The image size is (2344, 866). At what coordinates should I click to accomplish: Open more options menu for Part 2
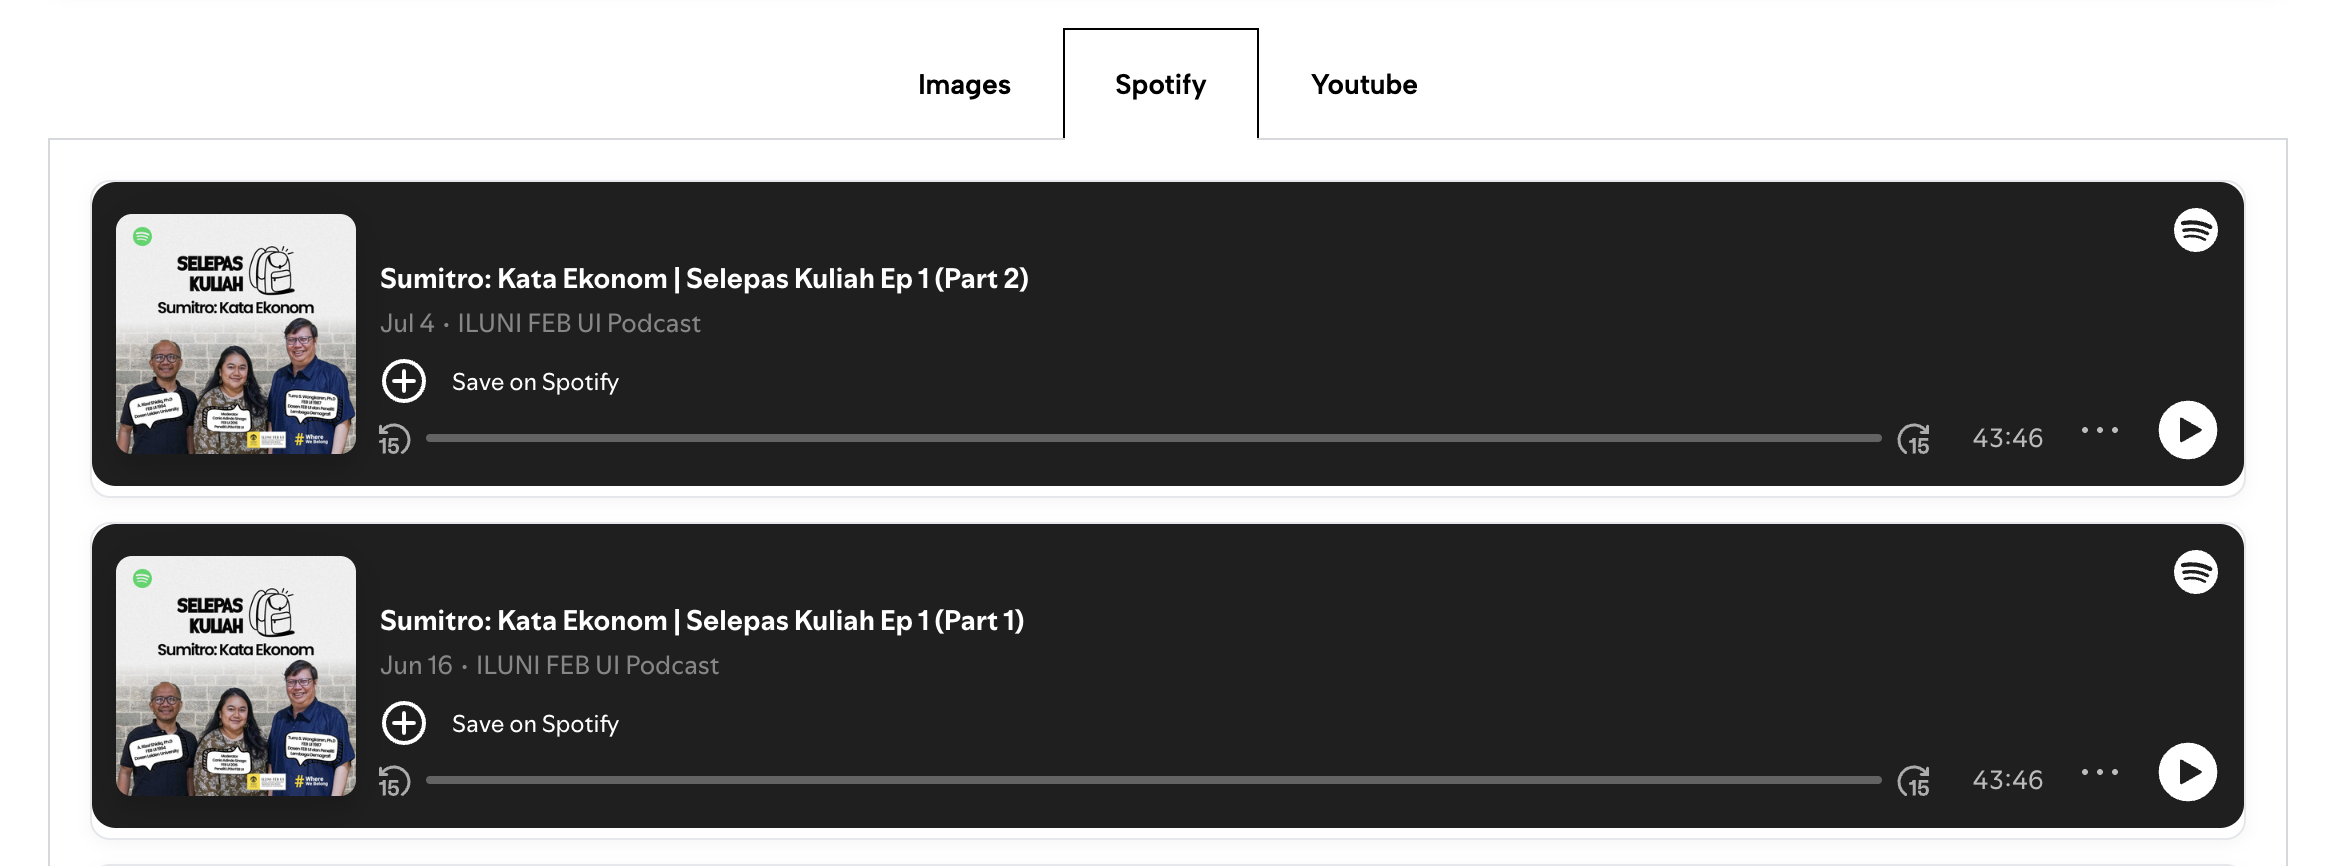[x=2099, y=430]
